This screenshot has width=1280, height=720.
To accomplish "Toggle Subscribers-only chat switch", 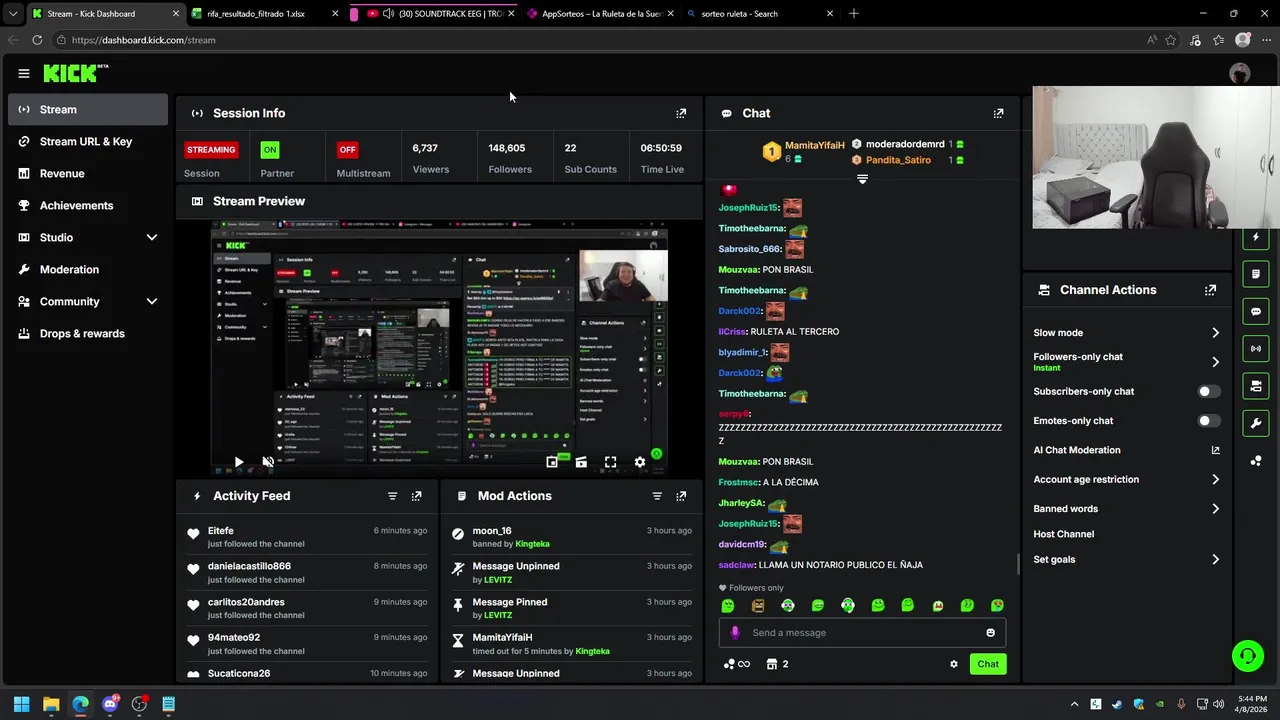I will 1208,392.
